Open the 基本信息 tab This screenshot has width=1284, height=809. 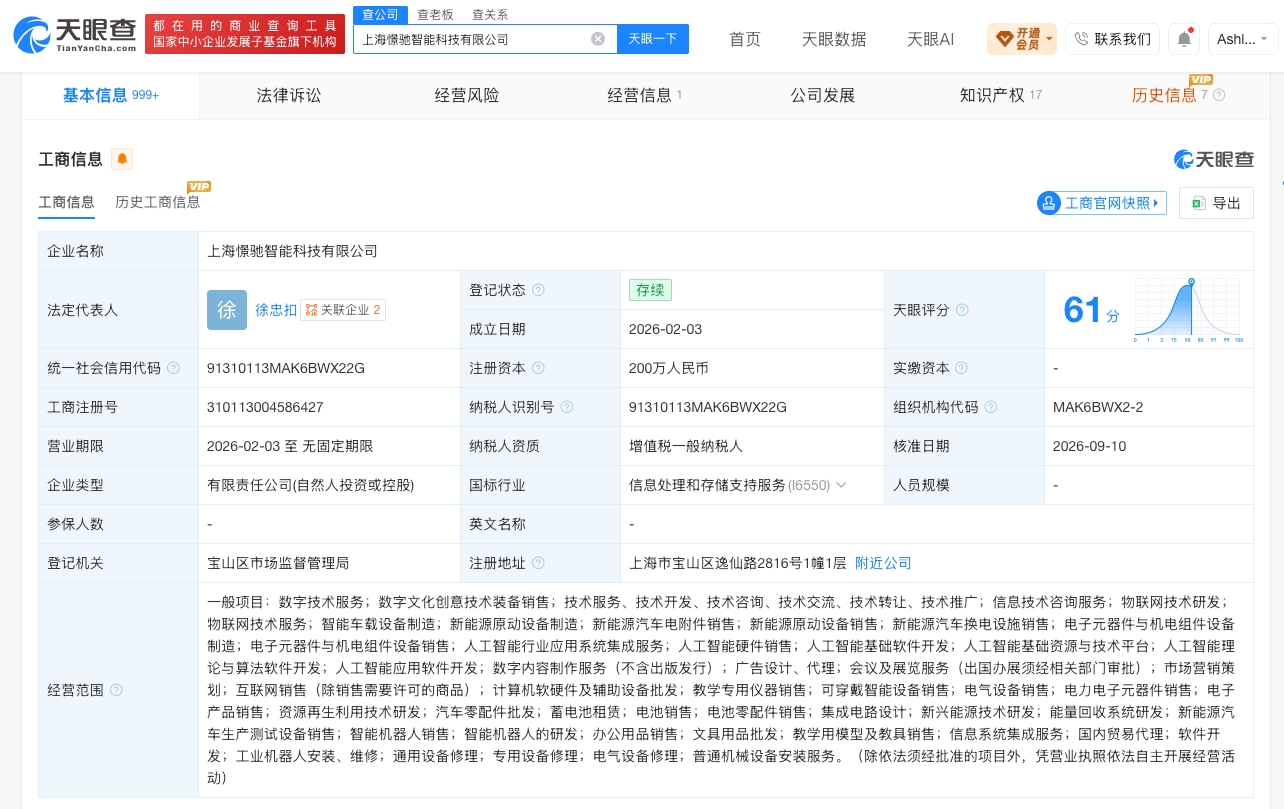(x=111, y=95)
